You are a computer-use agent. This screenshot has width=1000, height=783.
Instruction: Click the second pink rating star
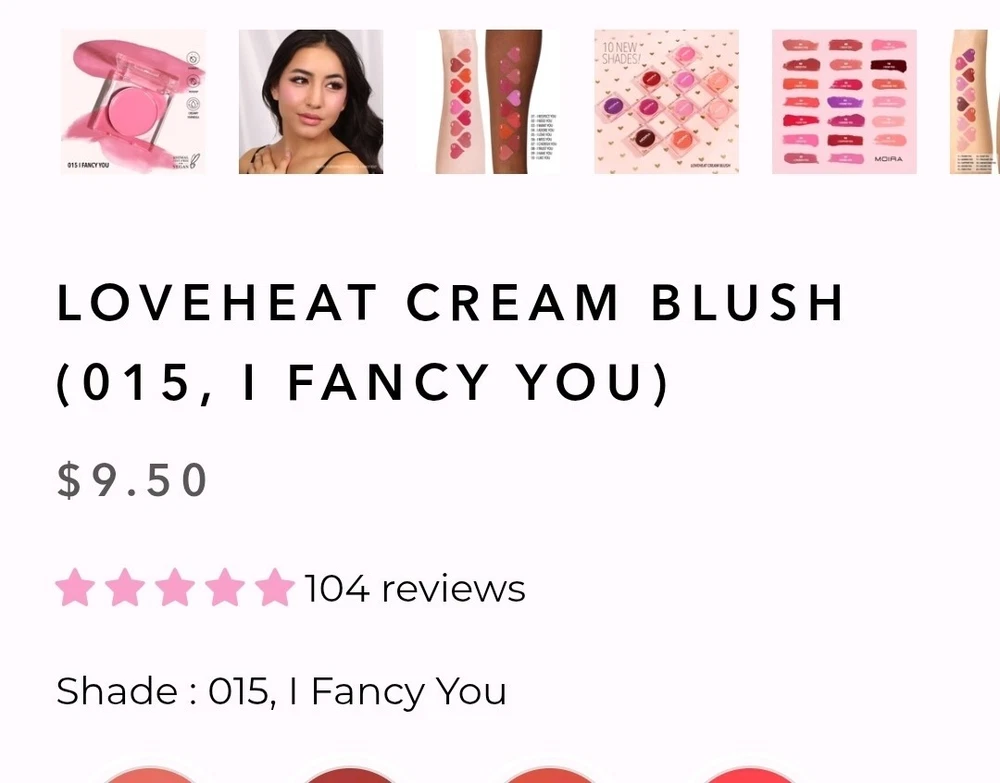tap(125, 587)
